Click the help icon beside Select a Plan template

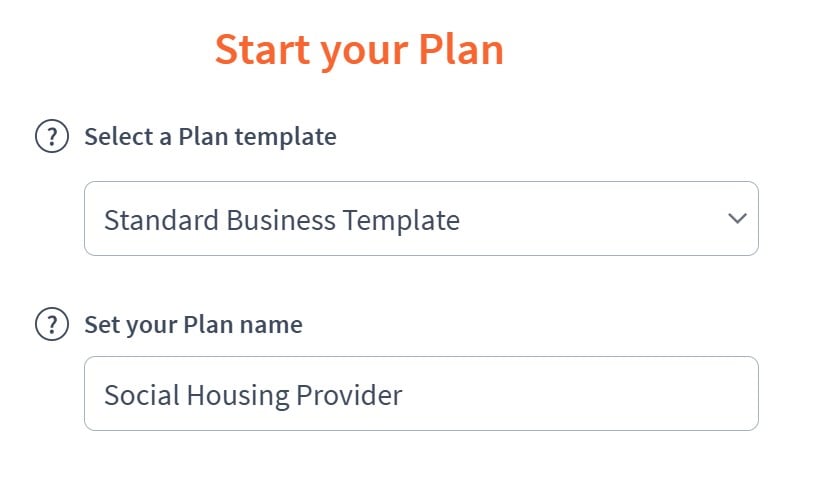(x=51, y=136)
